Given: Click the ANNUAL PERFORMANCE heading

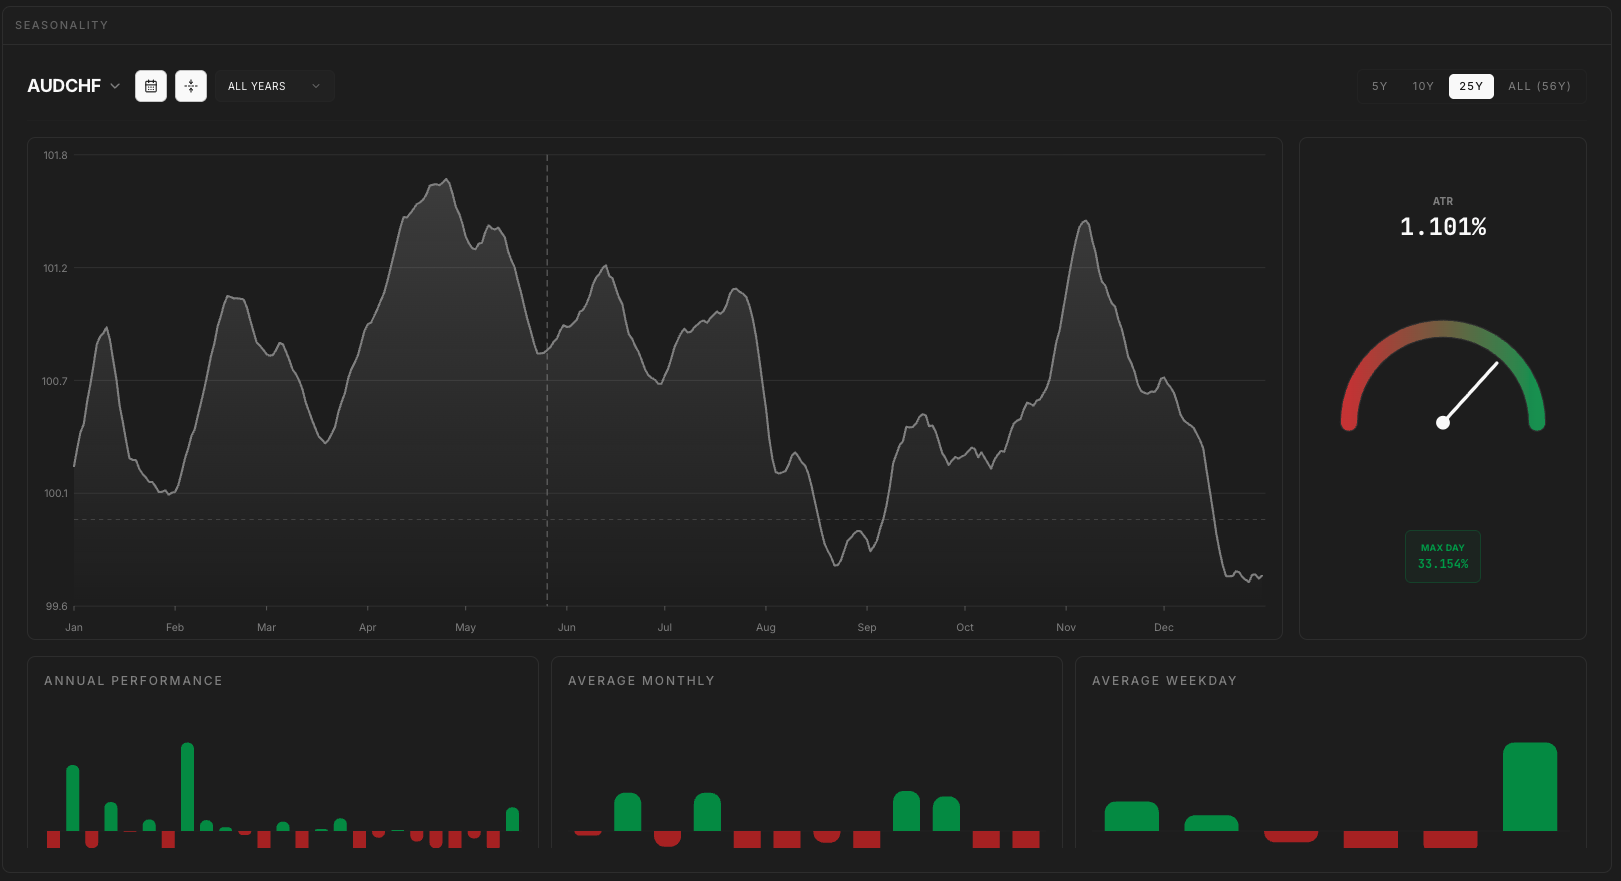Looking at the screenshot, I should pyautogui.click(x=133, y=681).
